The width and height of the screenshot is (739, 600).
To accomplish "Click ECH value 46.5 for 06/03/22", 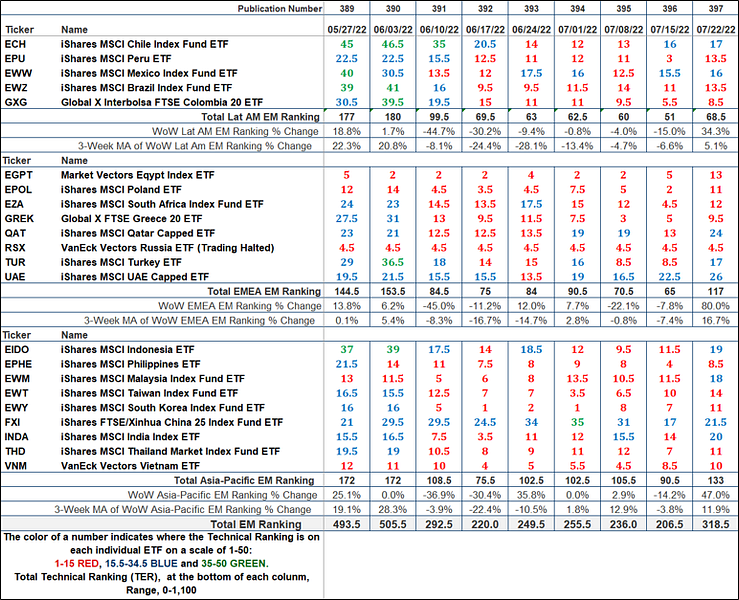I will click(393, 44).
